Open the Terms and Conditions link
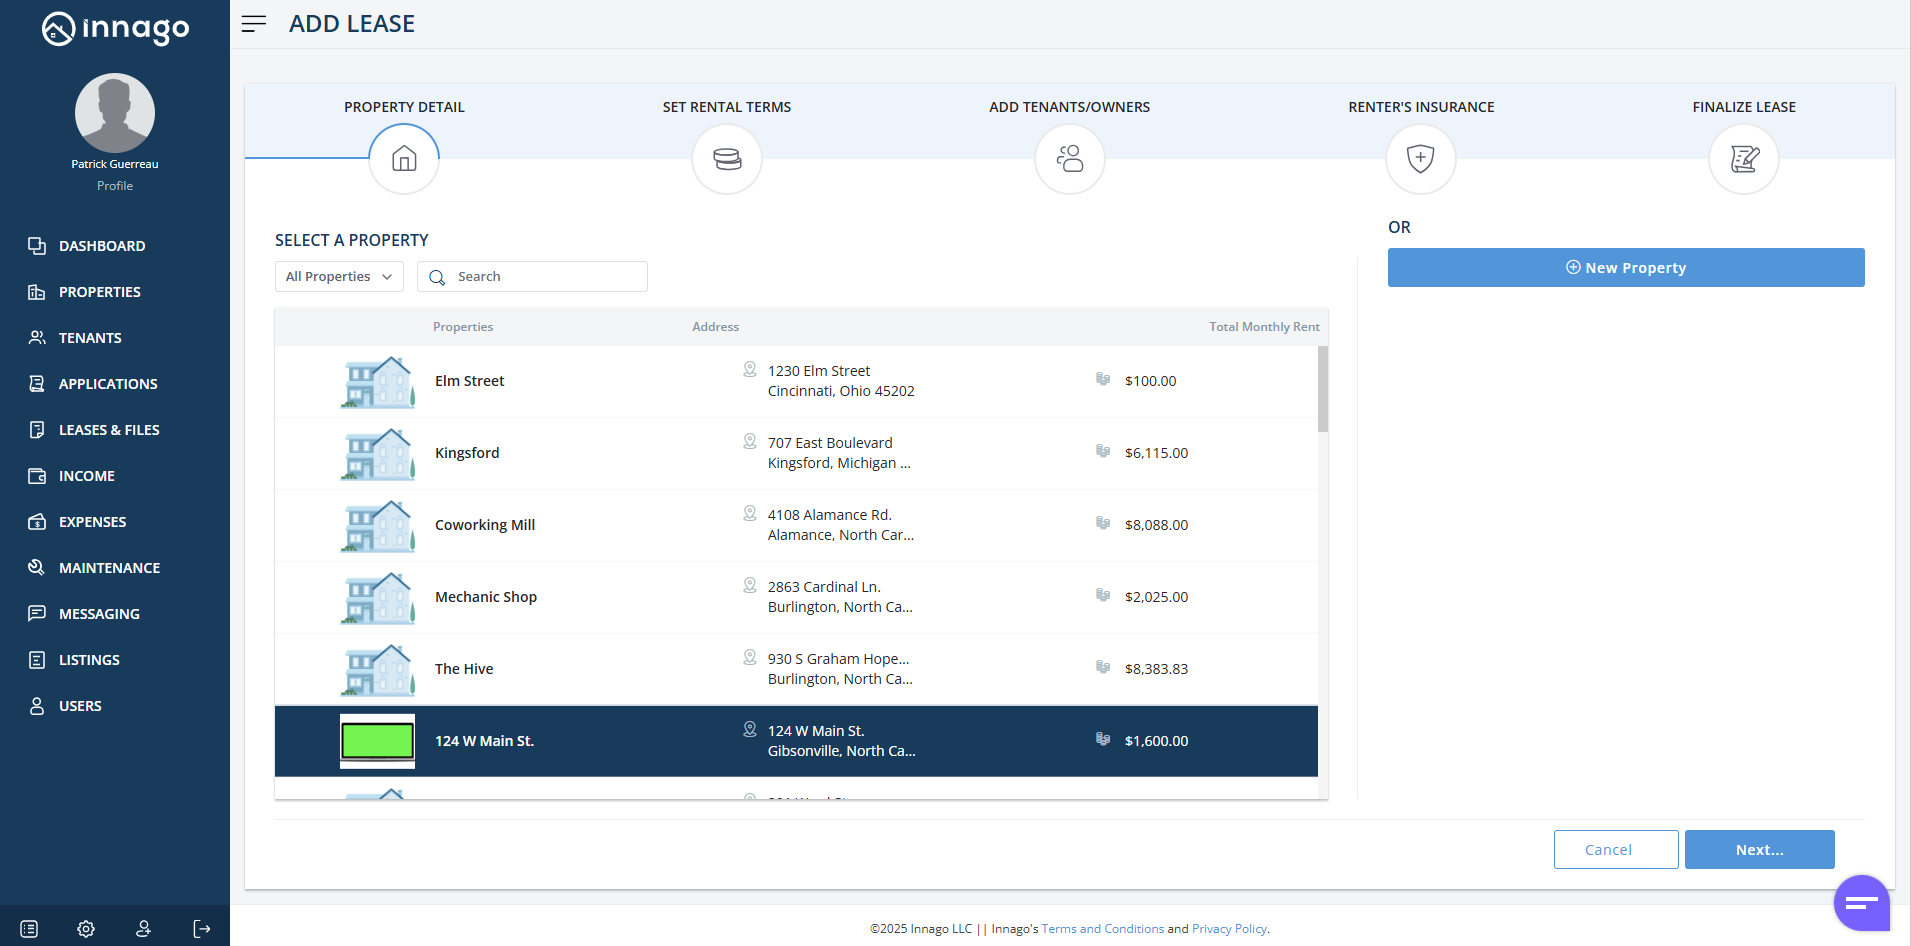 [x=1102, y=929]
